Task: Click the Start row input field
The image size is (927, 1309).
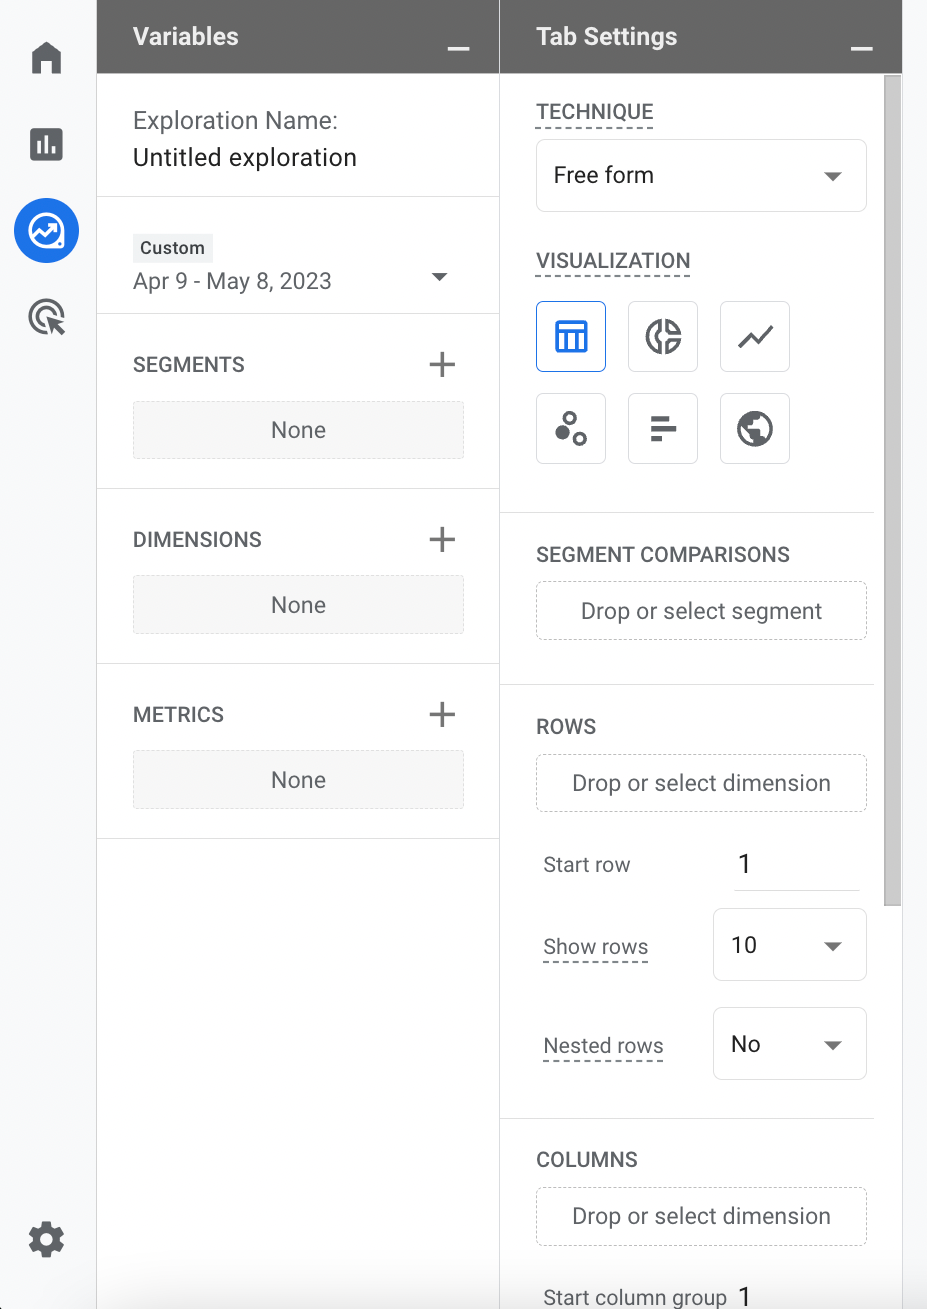Action: click(x=797, y=864)
